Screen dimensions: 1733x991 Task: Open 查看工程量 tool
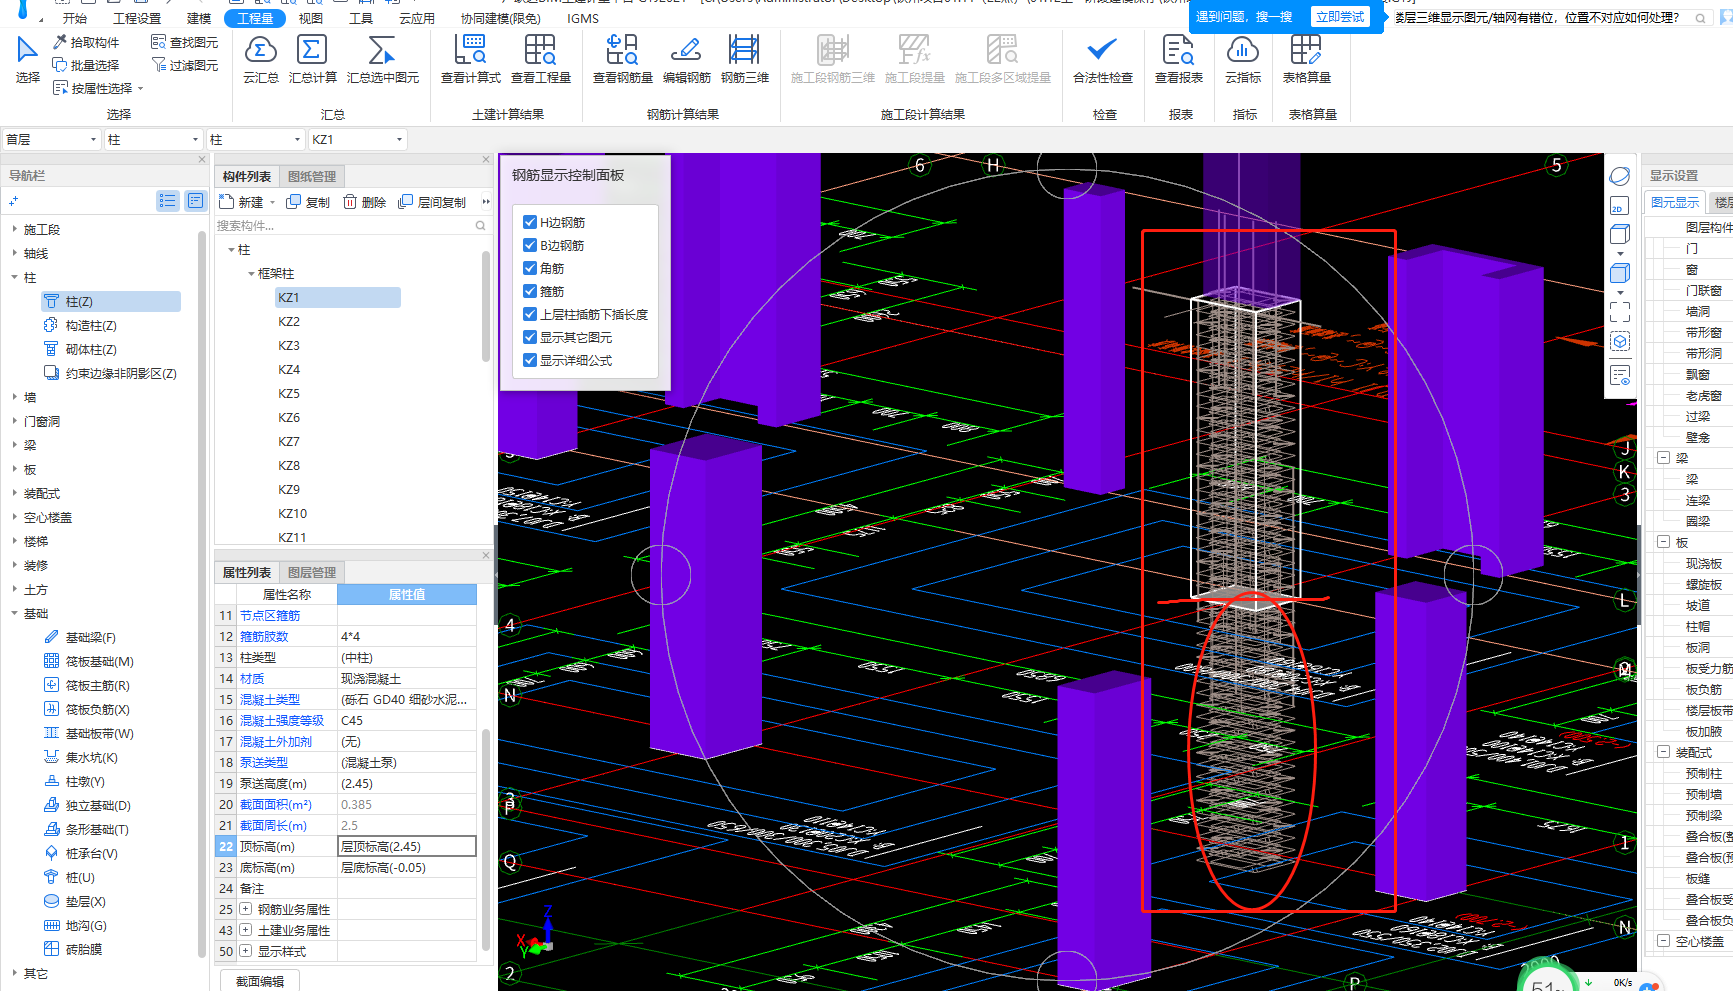coord(540,59)
